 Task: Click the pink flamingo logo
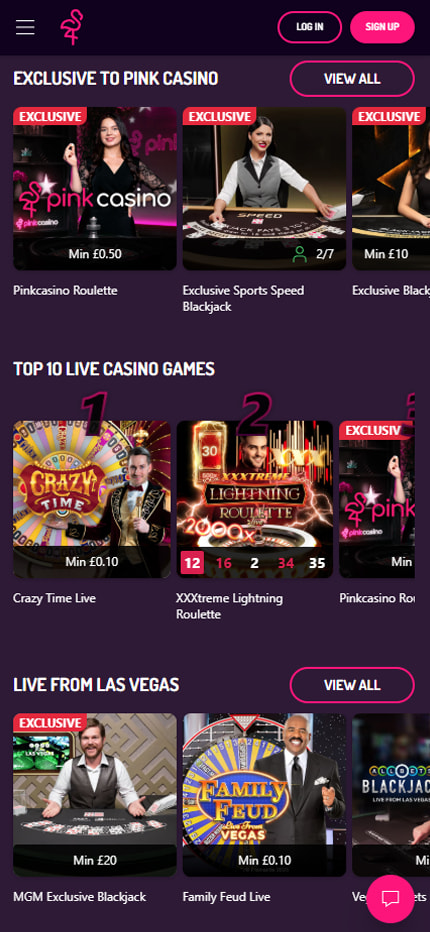coord(71,27)
